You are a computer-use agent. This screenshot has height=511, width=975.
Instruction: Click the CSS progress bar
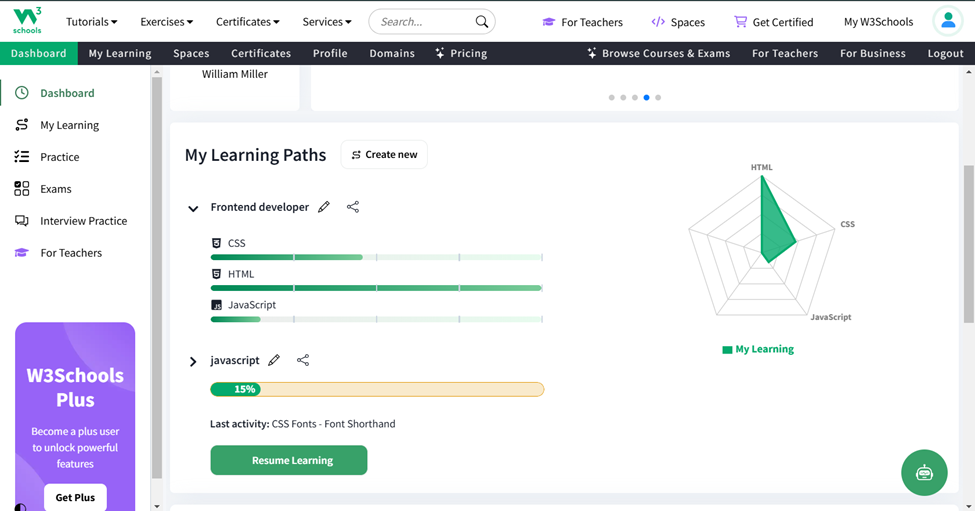(376, 257)
